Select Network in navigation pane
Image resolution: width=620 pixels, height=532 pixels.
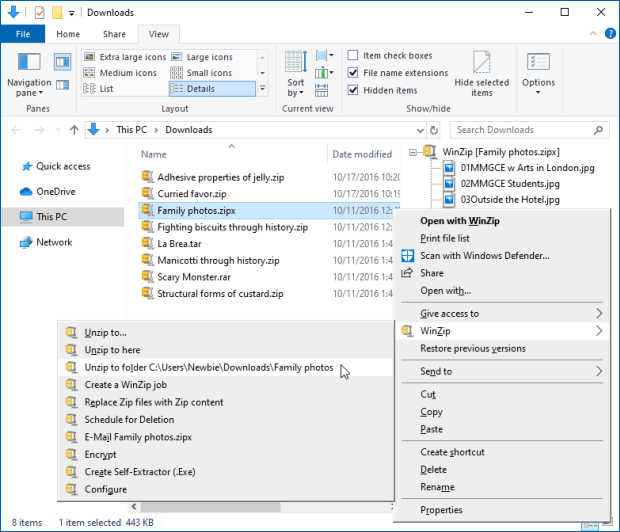tap(54, 242)
